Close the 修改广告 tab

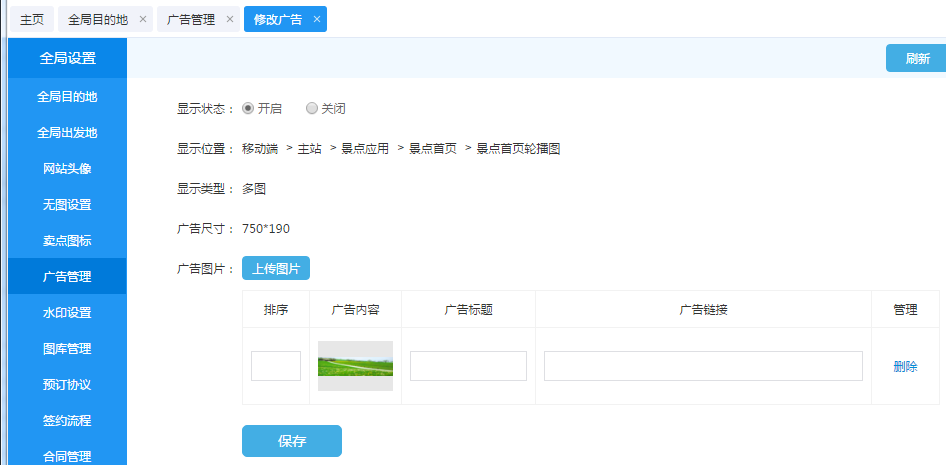317,20
